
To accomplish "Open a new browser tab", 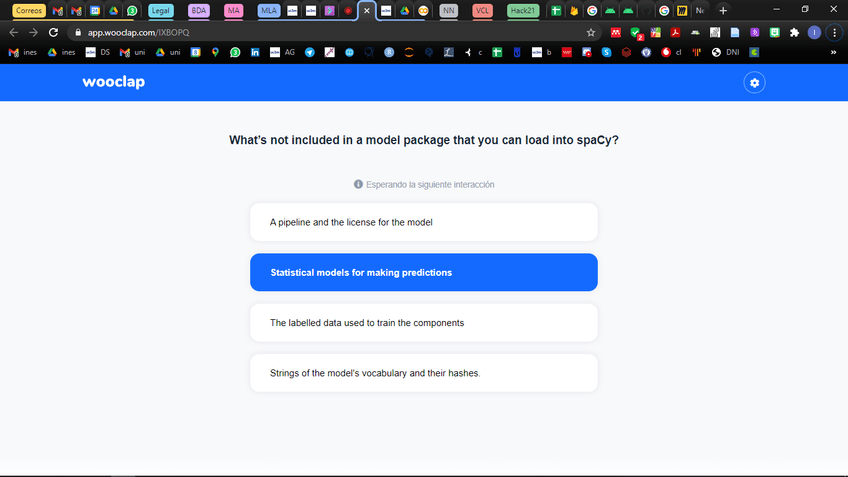I will [x=723, y=10].
